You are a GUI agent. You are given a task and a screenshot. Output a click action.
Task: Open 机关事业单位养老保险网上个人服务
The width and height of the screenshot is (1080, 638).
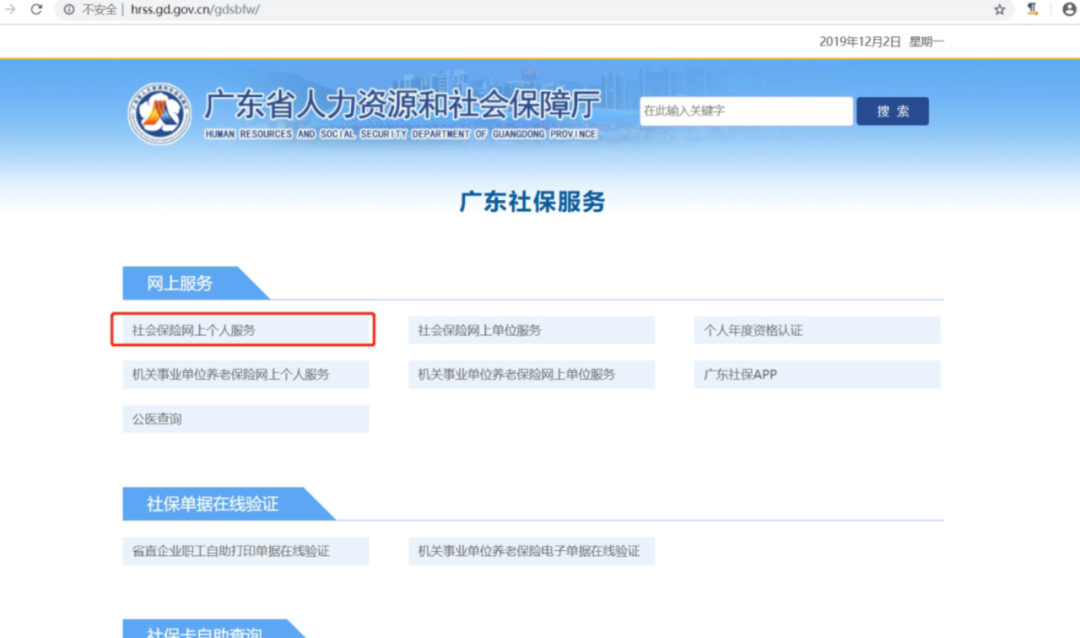244,374
